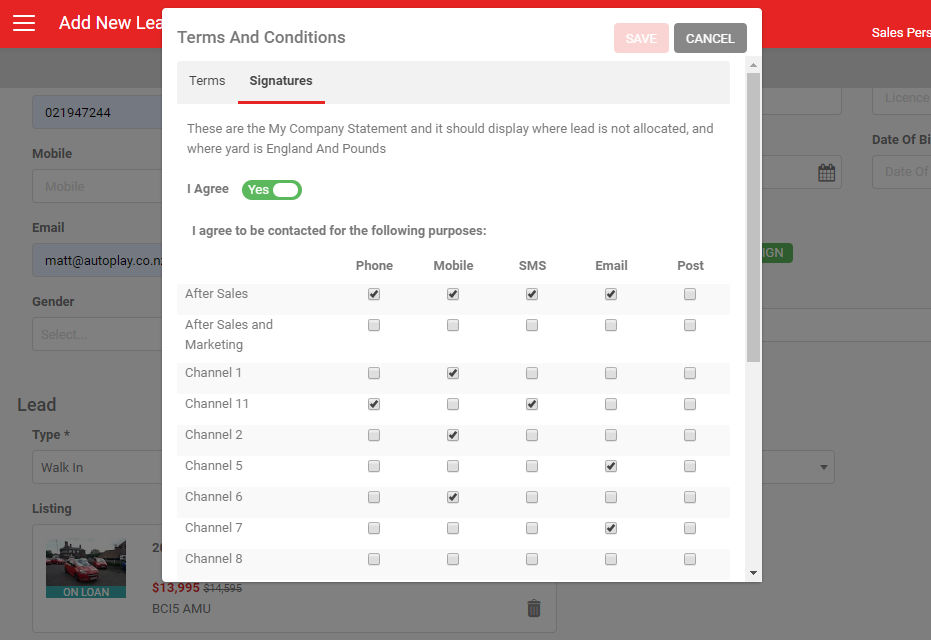931x640 pixels.
Task: Click the CANCEL button
Action: tap(710, 39)
